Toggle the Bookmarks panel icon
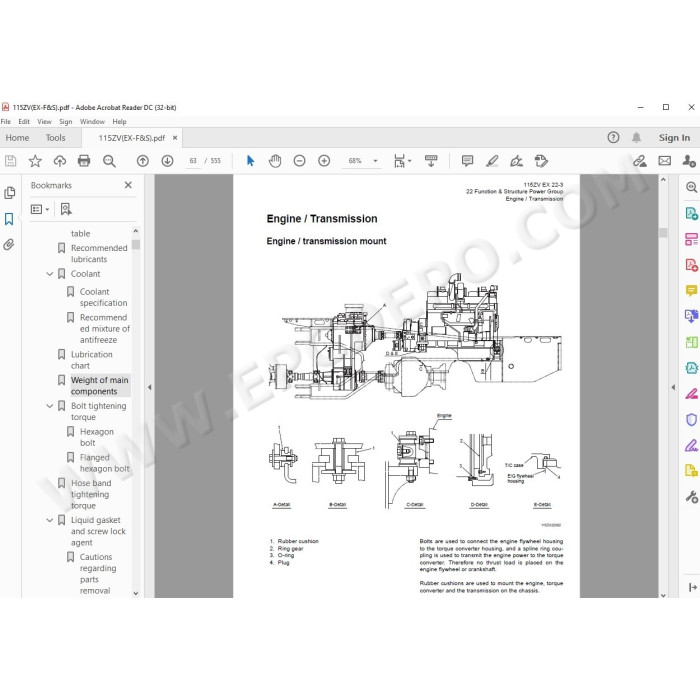The width and height of the screenshot is (700, 700). coord(9,219)
